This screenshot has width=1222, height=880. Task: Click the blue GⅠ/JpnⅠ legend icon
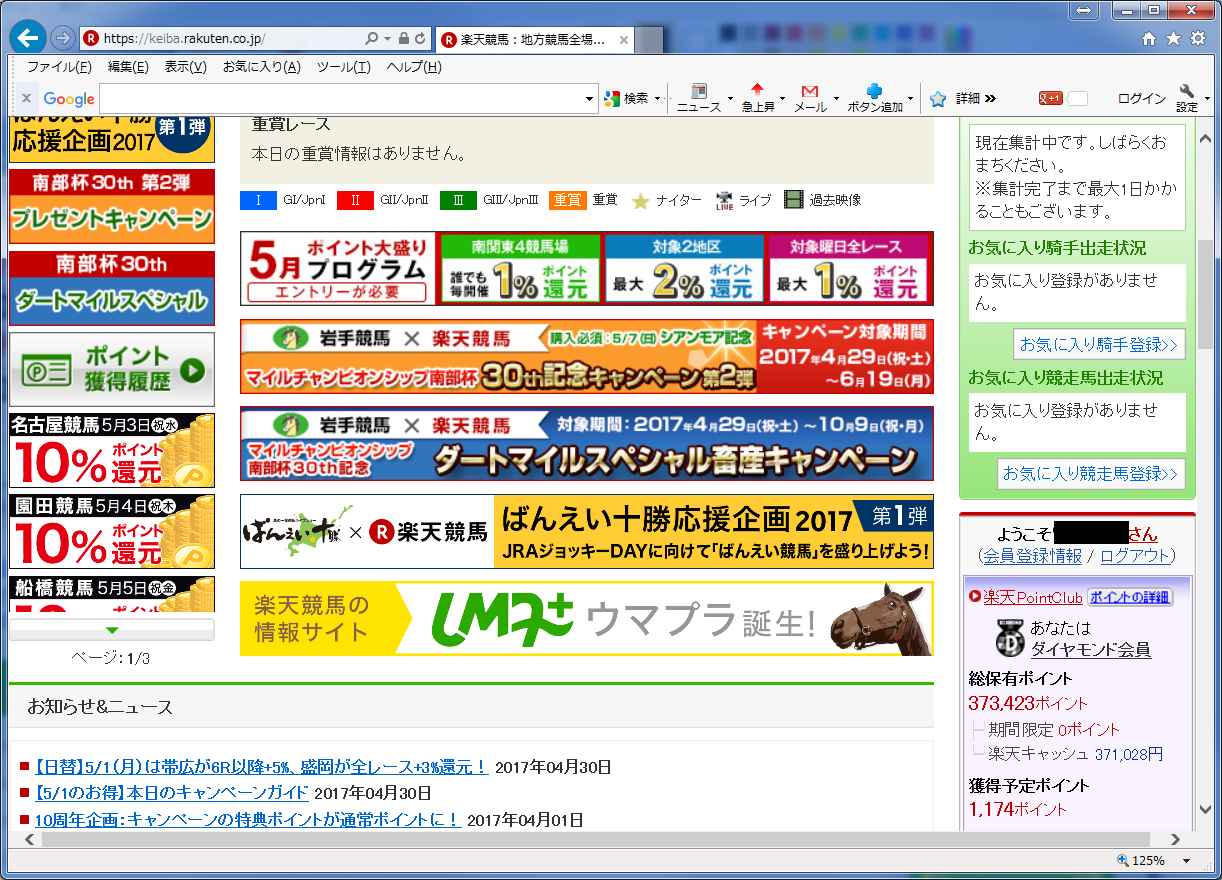[x=258, y=200]
